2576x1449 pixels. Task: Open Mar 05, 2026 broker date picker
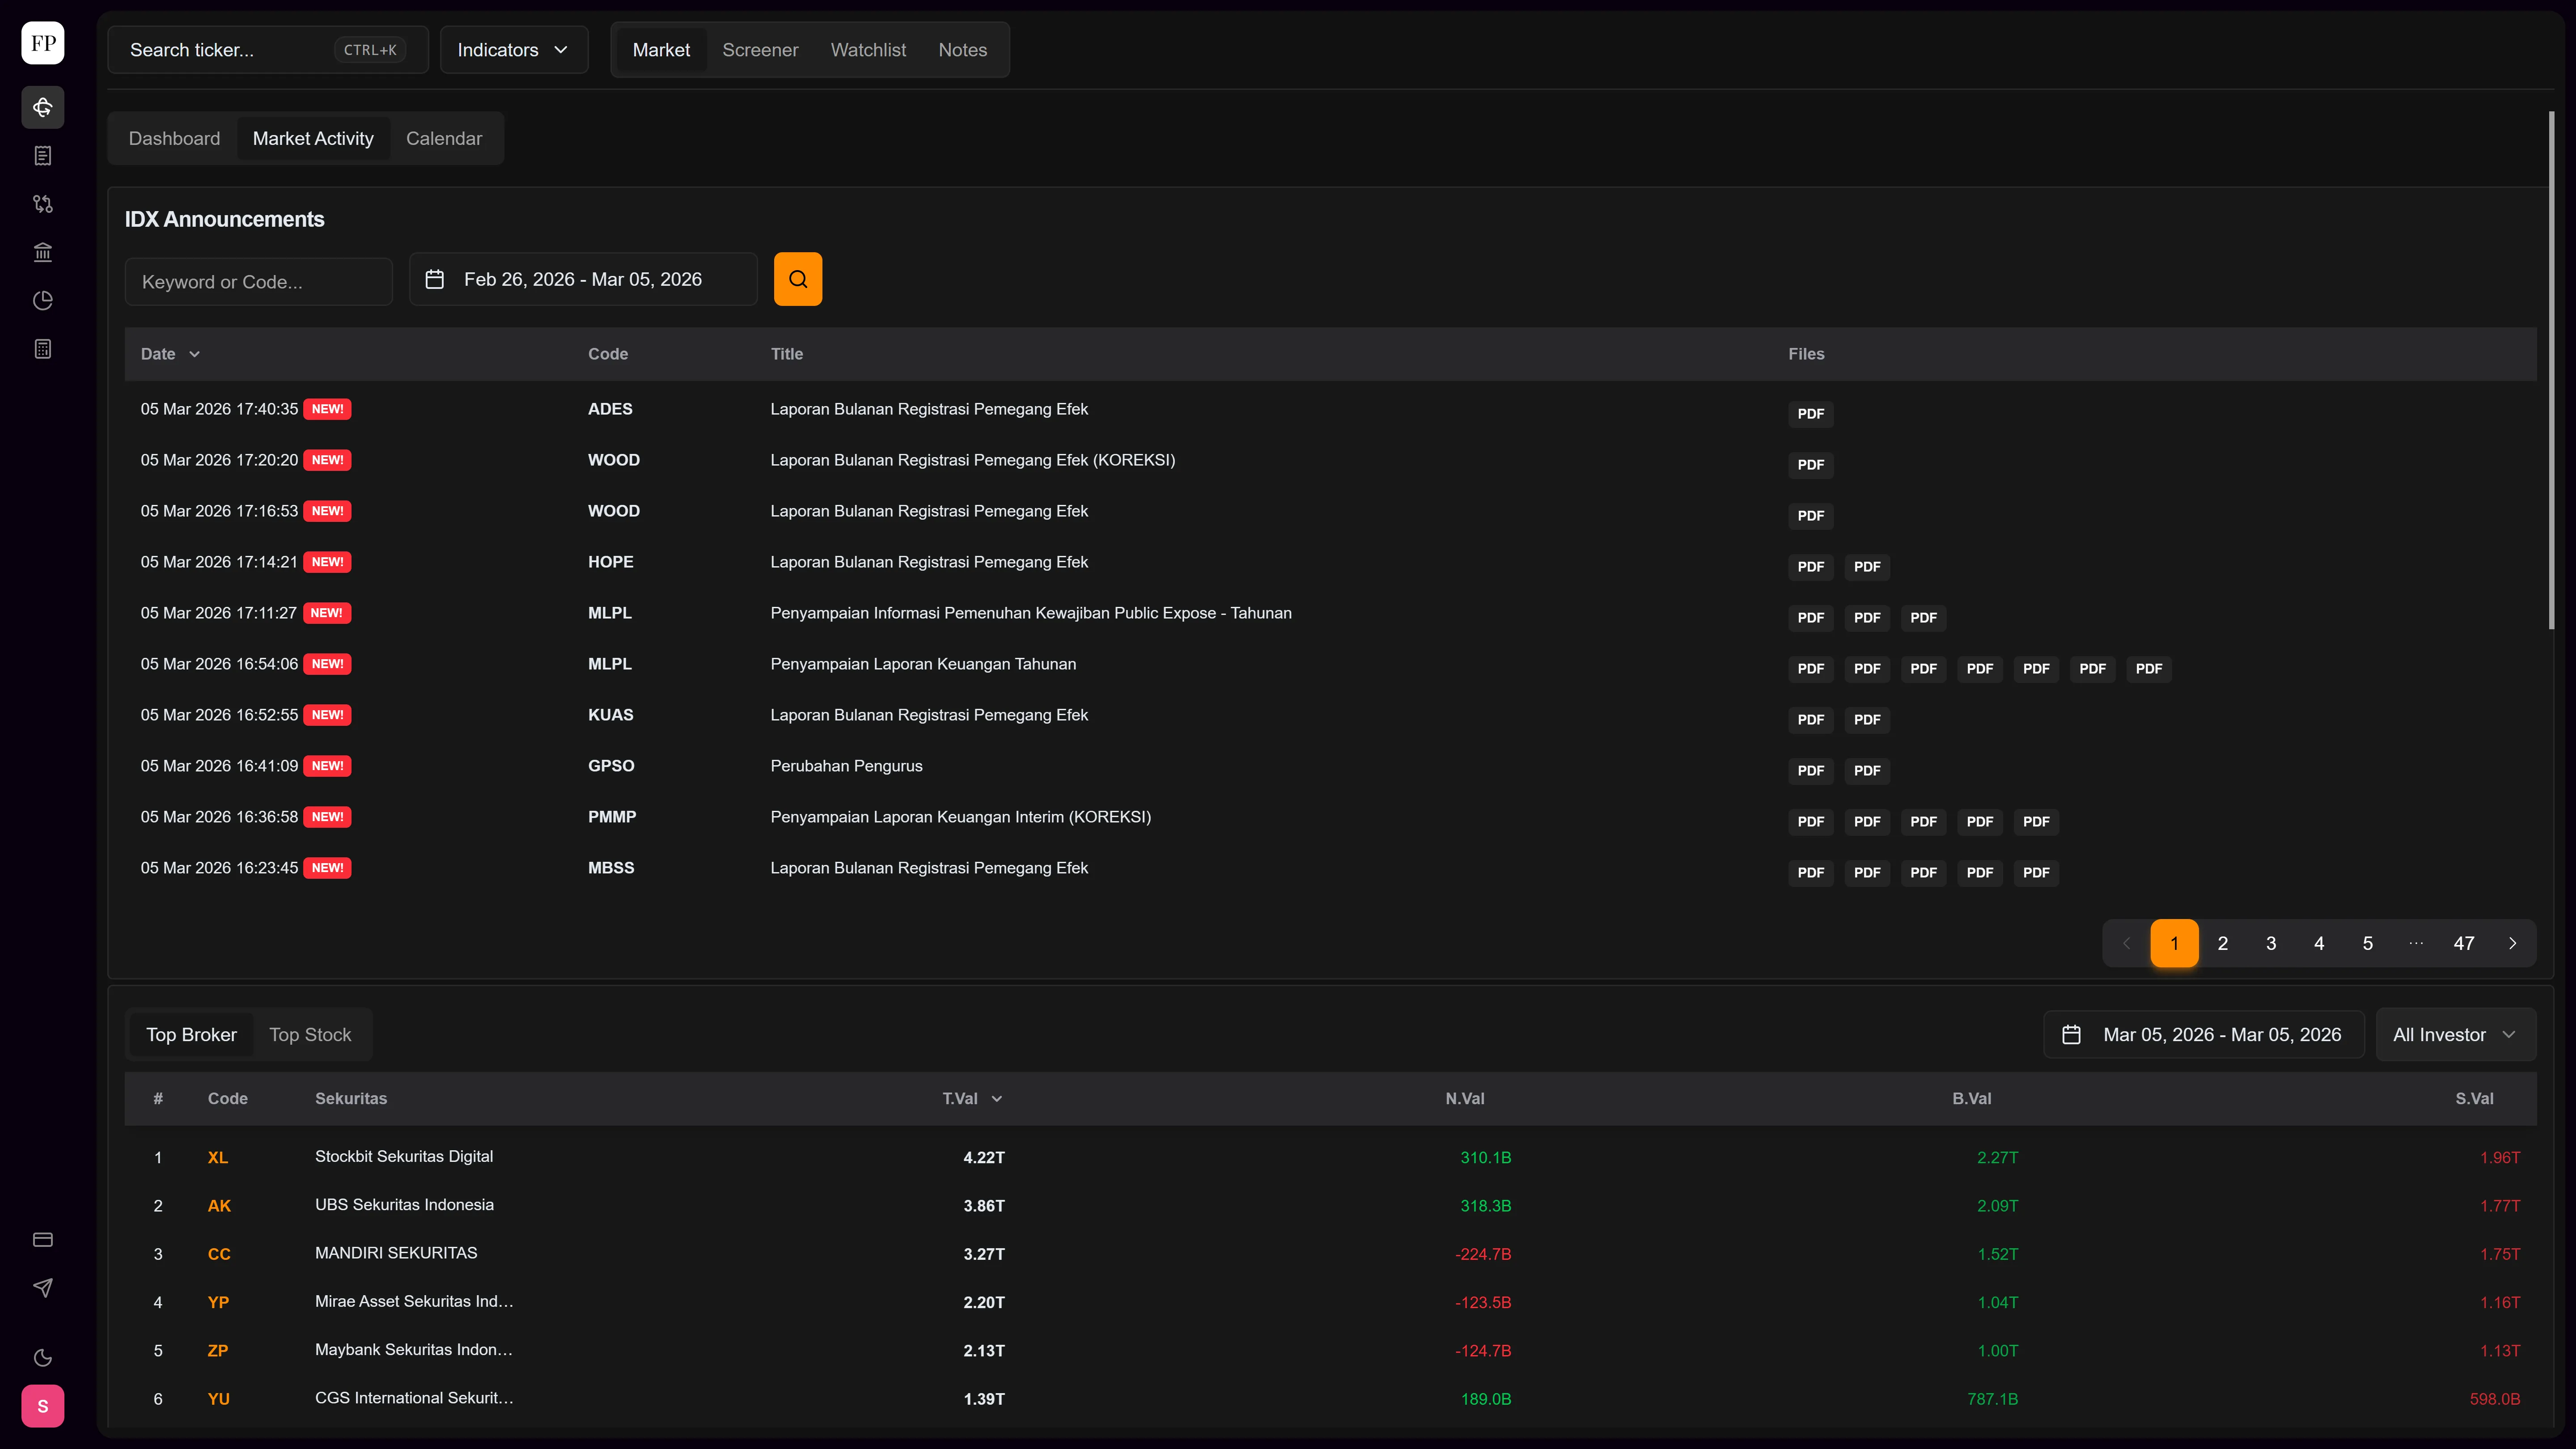pos(2204,1034)
